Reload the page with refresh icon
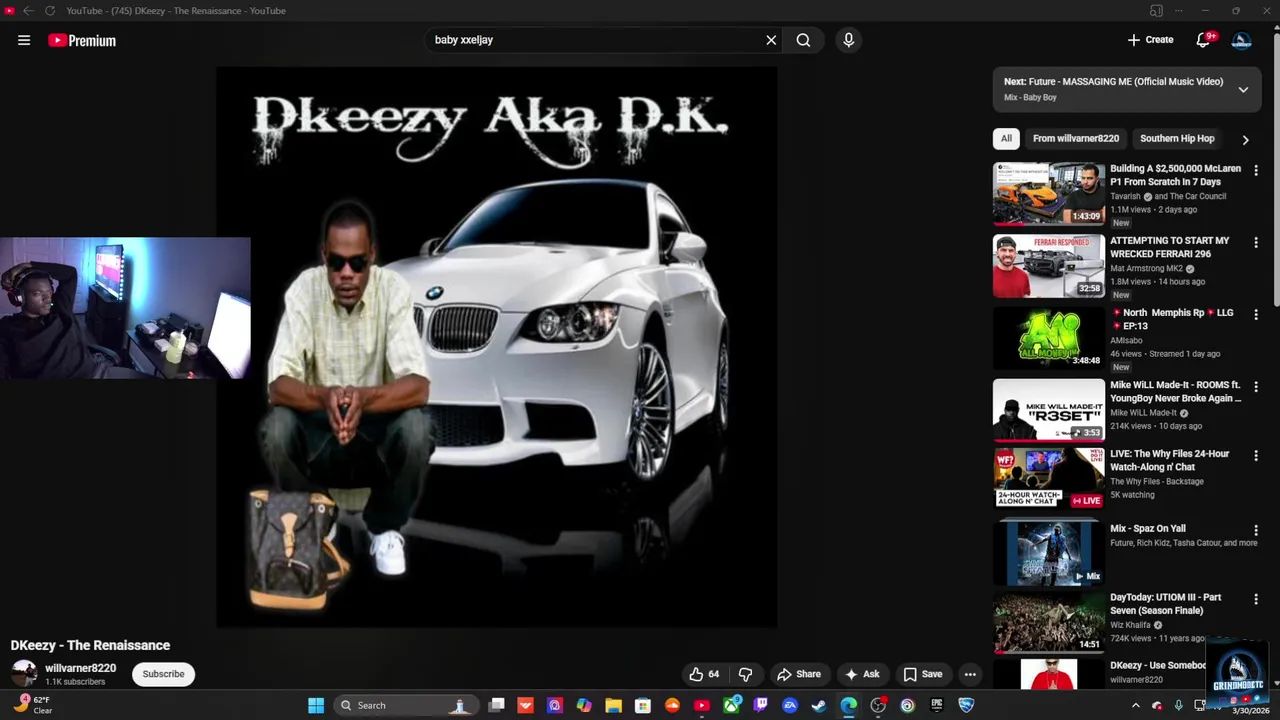 (49, 11)
